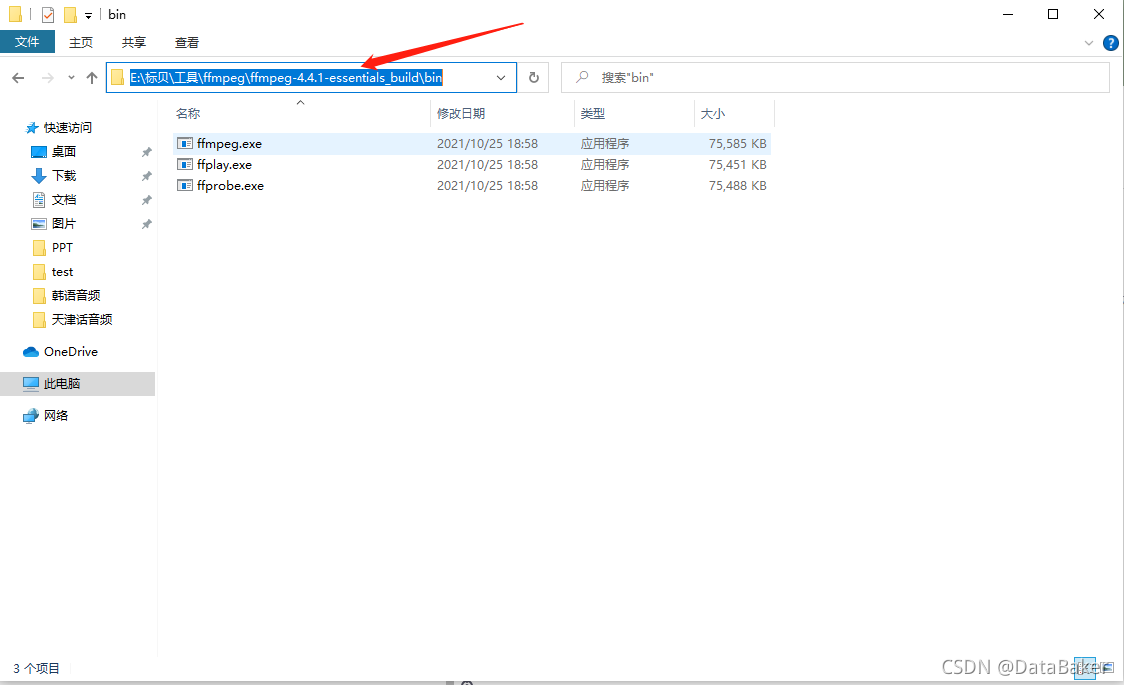
Task: Click the pin icon beside 桌面
Action: tap(147, 152)
